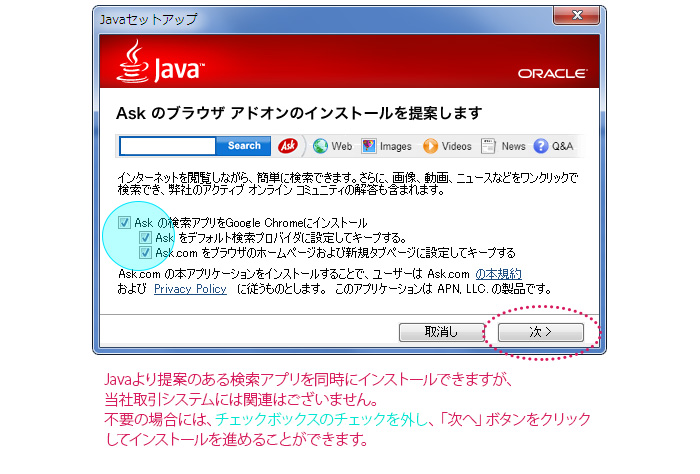This screenshot has height=474, width=700.
Task: Click the Images label in Ask toolbar
Action: point(396,146)
